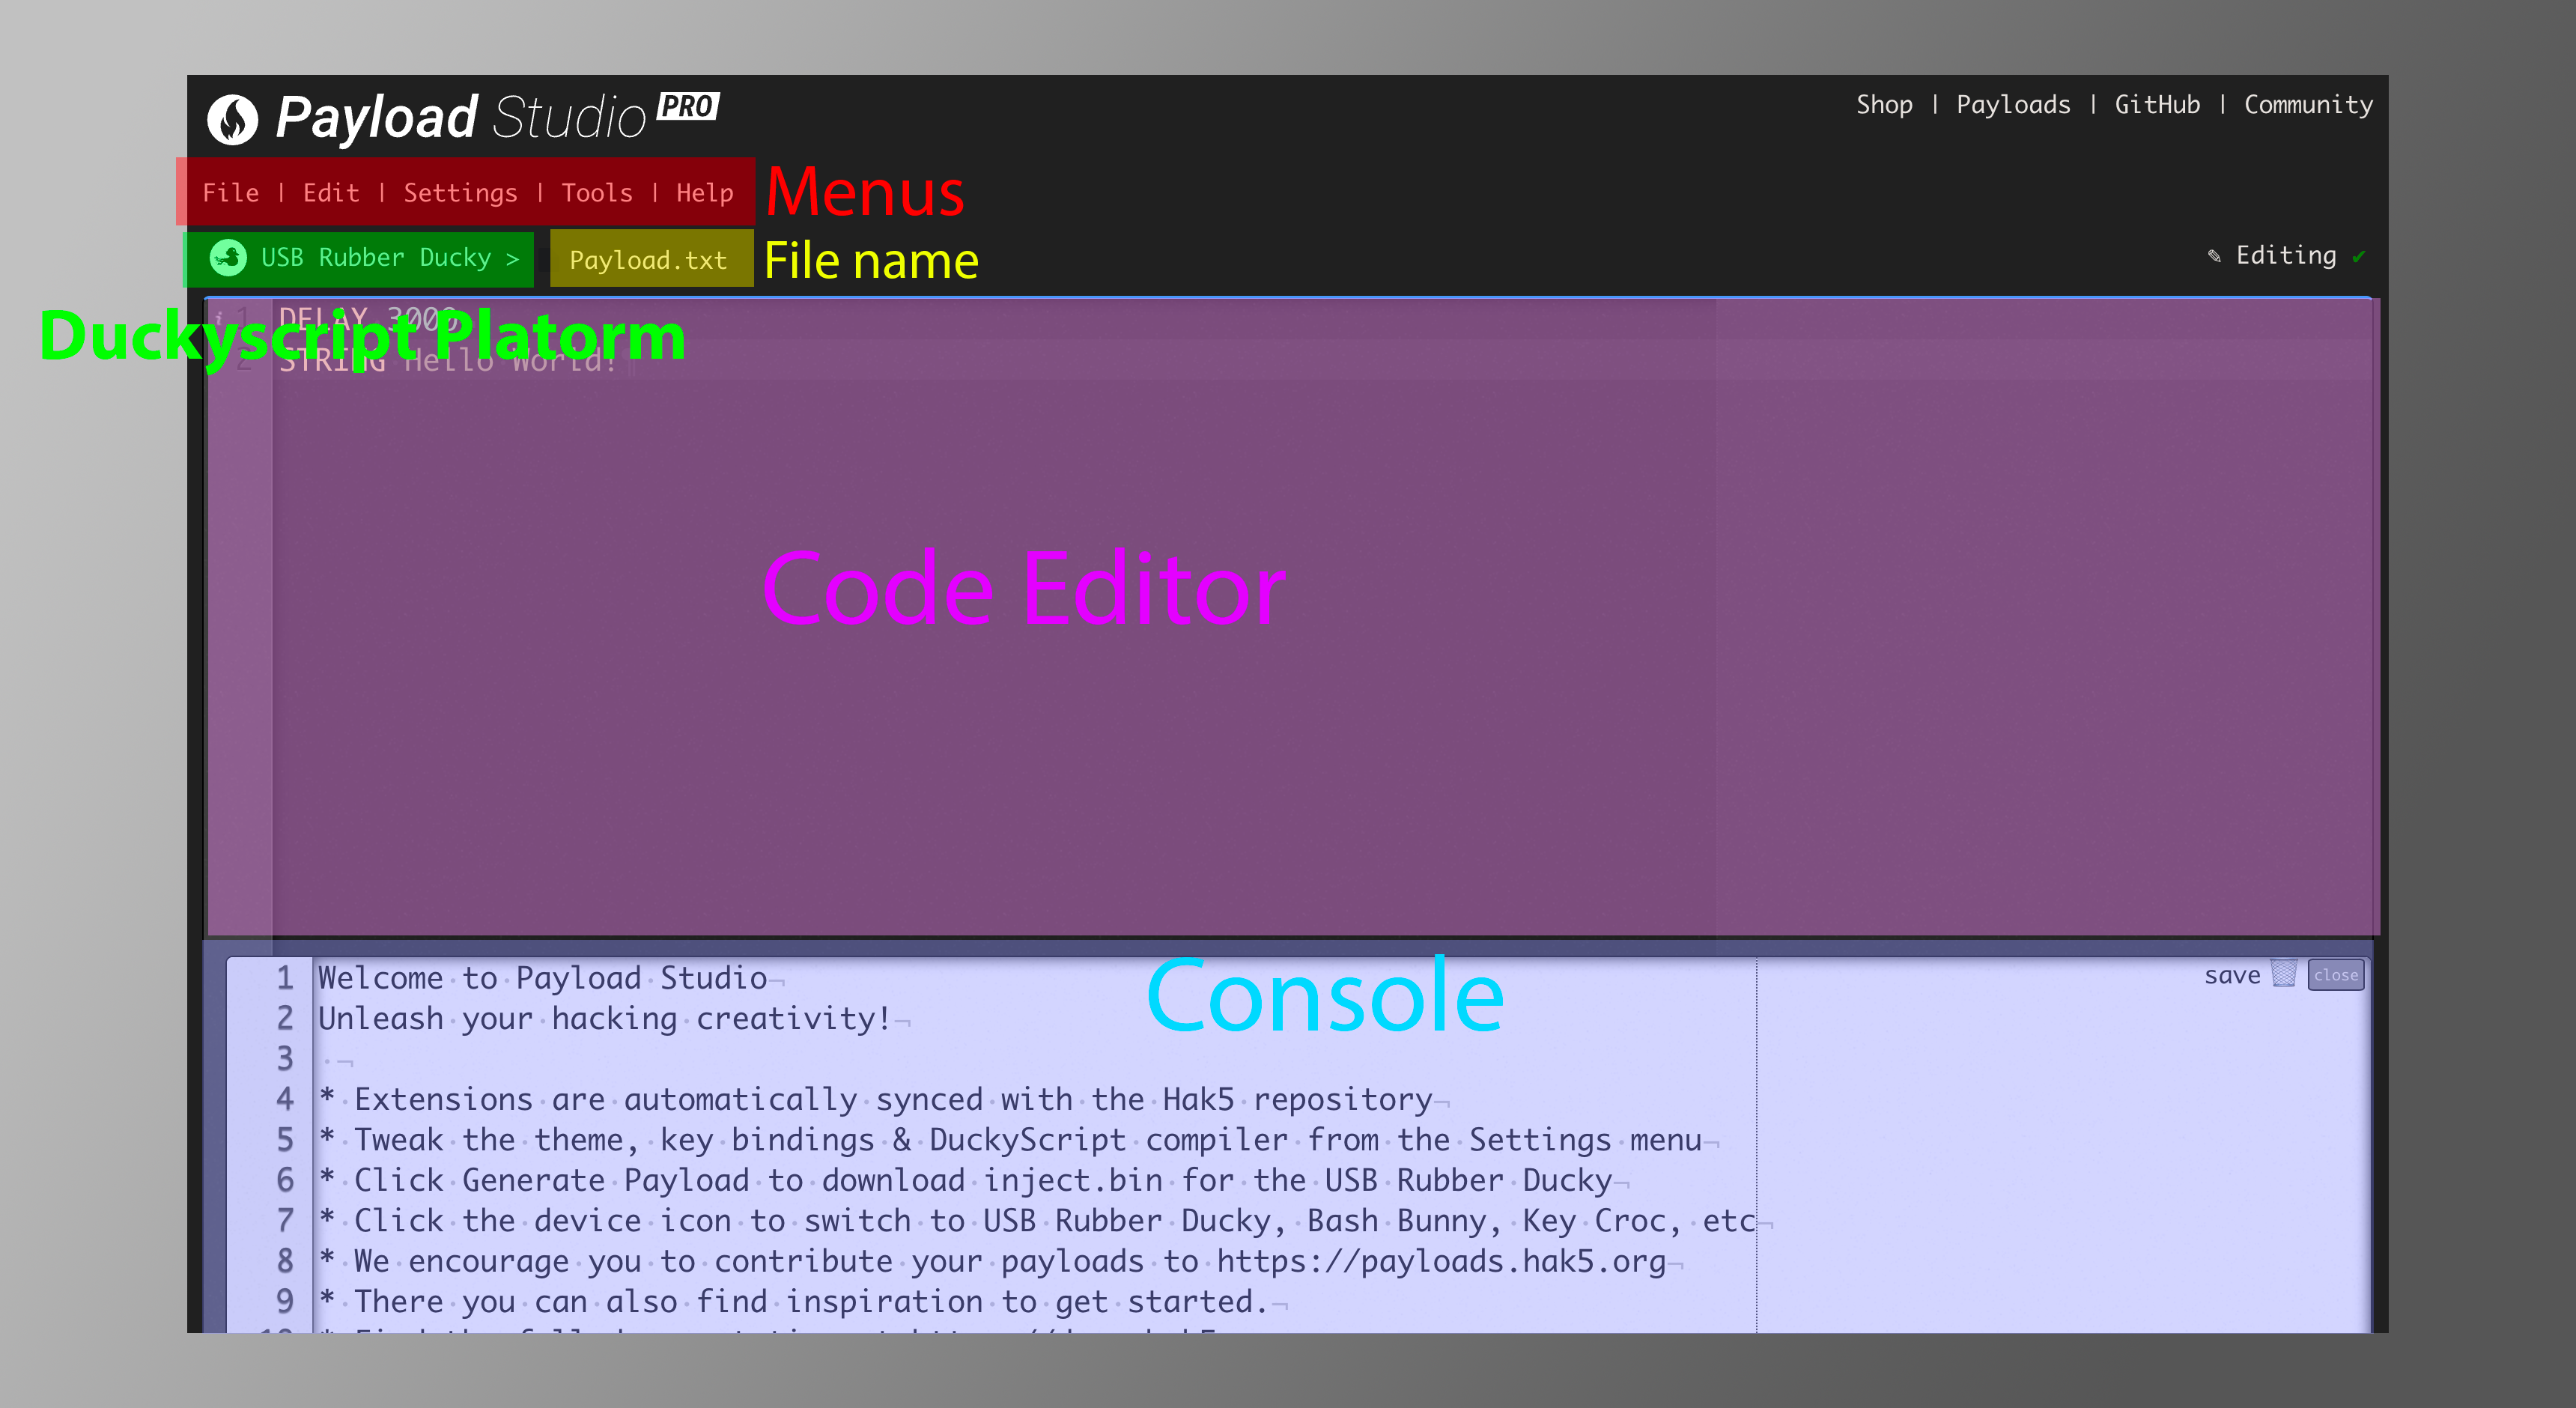
Task: Click console line 'There you can also find inspiration'
Action: pos(793,1302)
